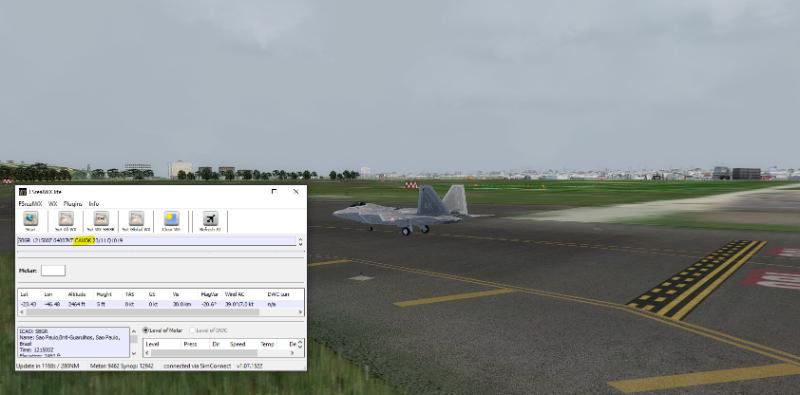
Task: Click the Set WX SBGR icon
Action: point(101,218)
